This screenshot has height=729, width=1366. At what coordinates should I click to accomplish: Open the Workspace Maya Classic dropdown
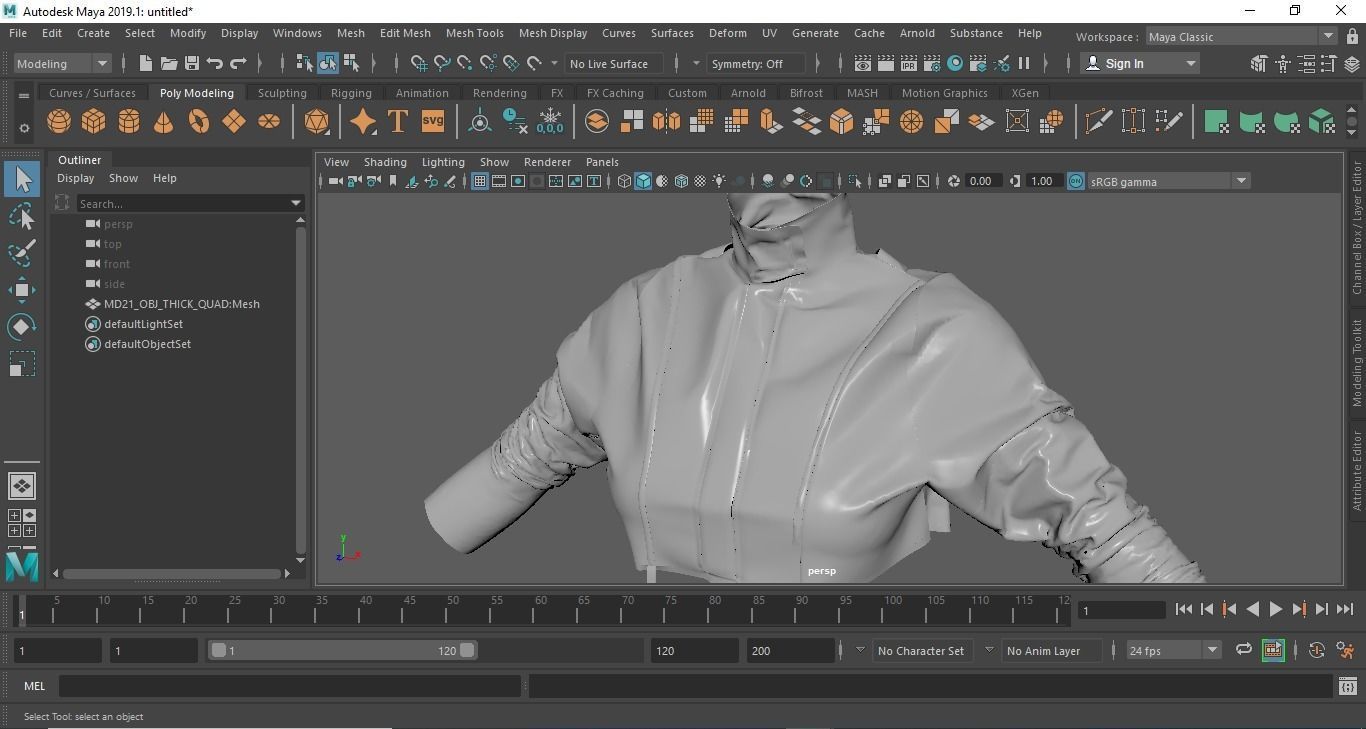pos(1240,37)
